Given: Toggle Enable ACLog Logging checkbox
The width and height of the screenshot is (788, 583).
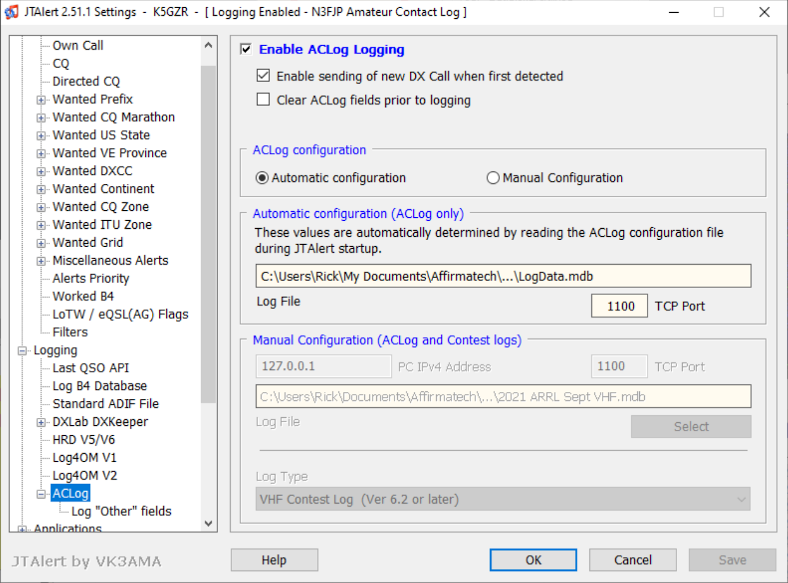Looking at the screenshot, I should click(246, 49).
